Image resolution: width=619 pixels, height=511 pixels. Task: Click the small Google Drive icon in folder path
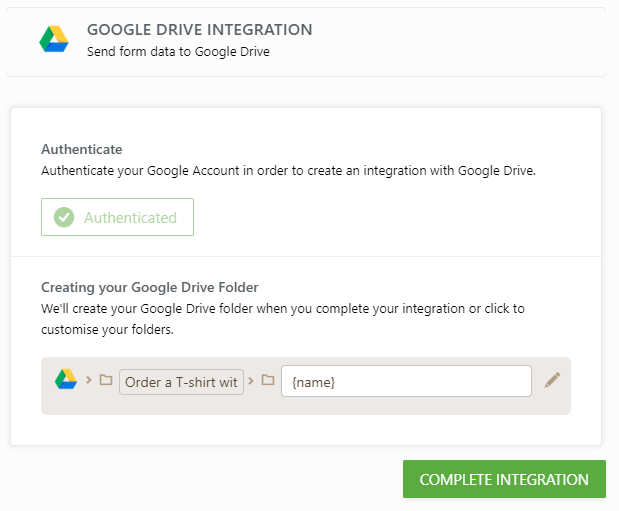[x=66, y=380]
